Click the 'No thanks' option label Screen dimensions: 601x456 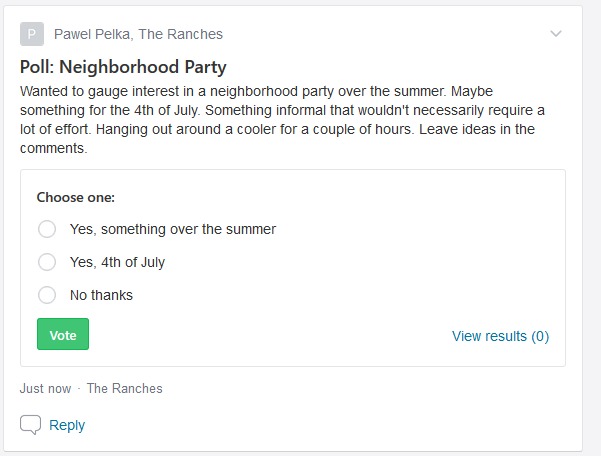point(101,295)
